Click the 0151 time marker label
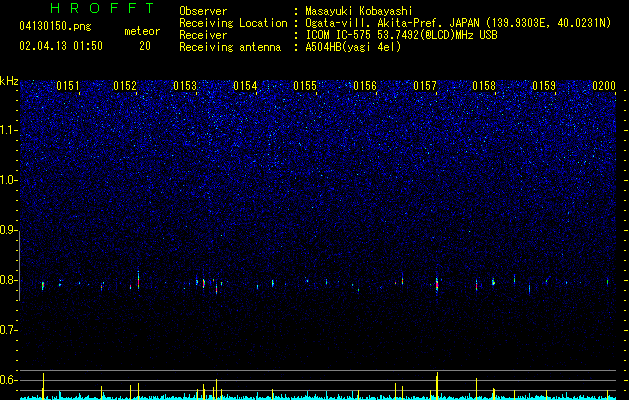629x400 pixels. coord(68,86)
